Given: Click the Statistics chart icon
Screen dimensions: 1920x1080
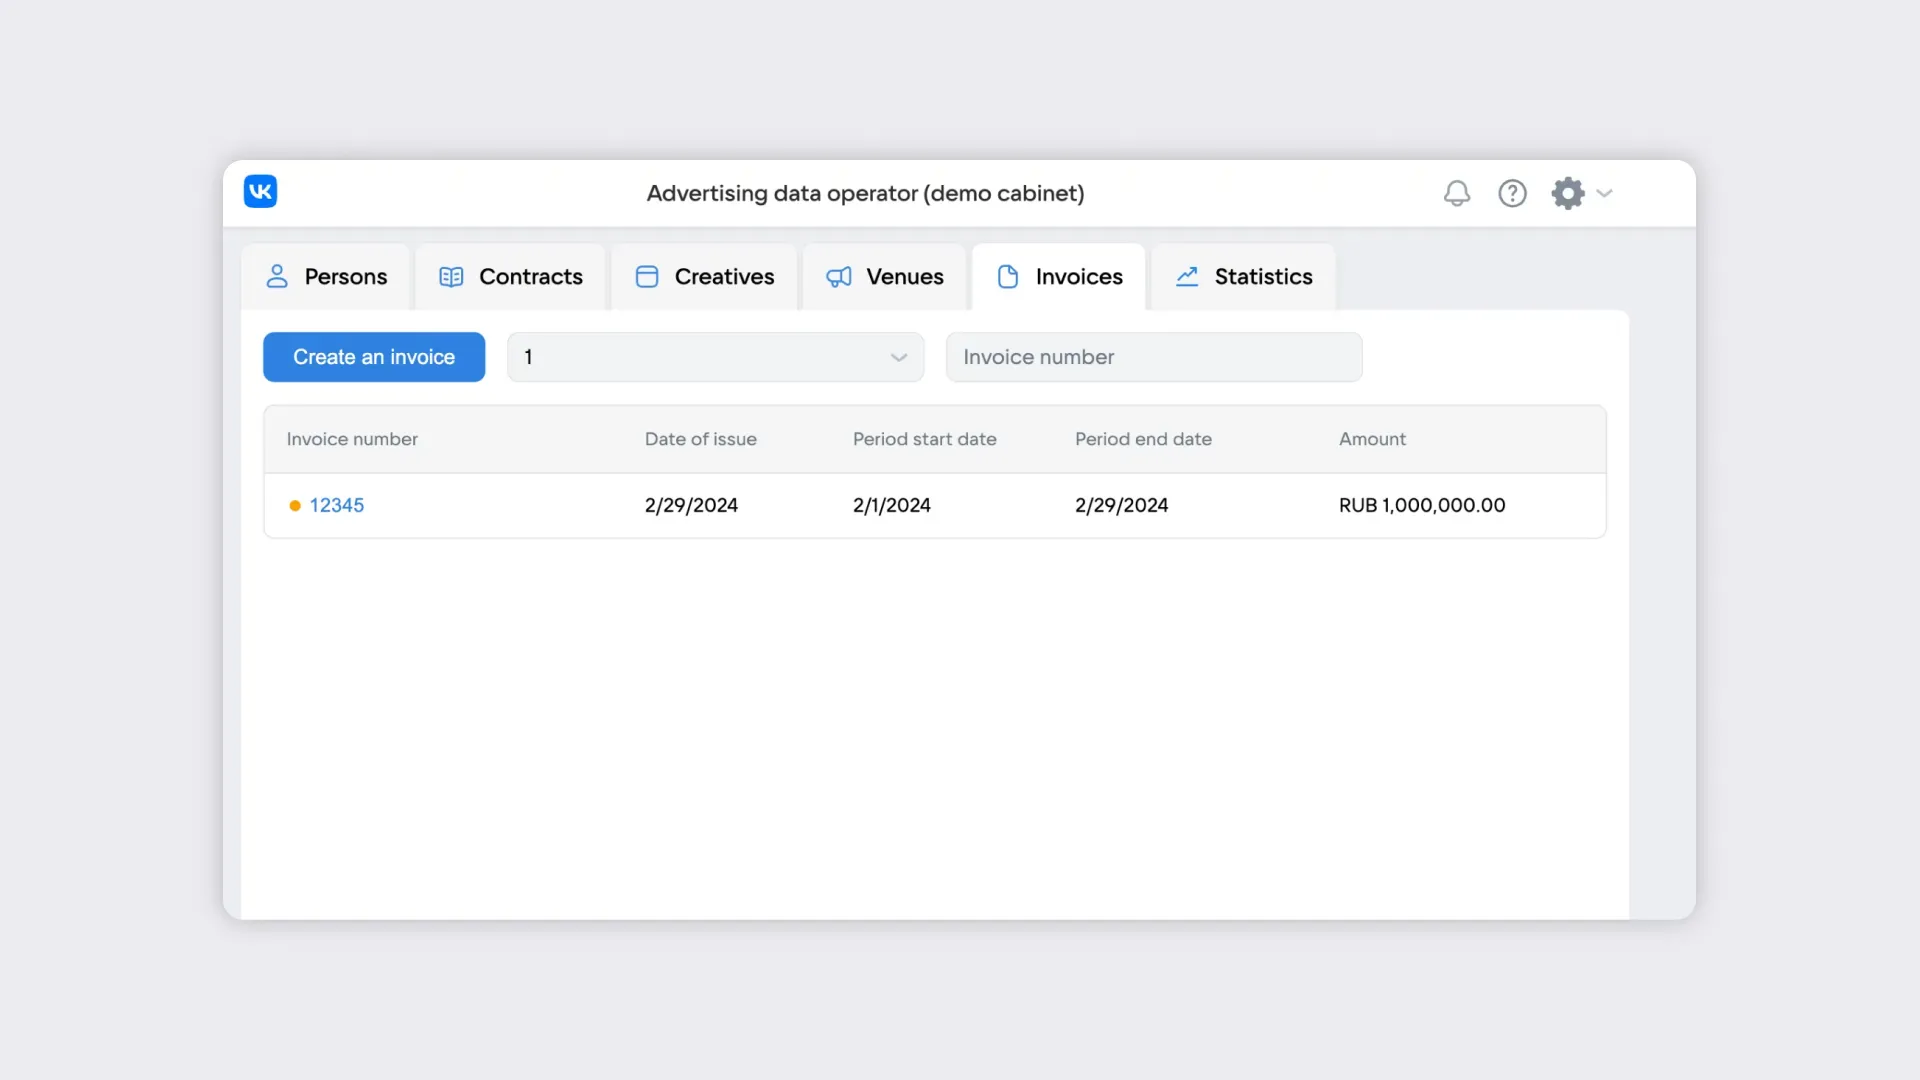Looking at the screenshot, I should pyautogui.click(x=1187, y=277).
